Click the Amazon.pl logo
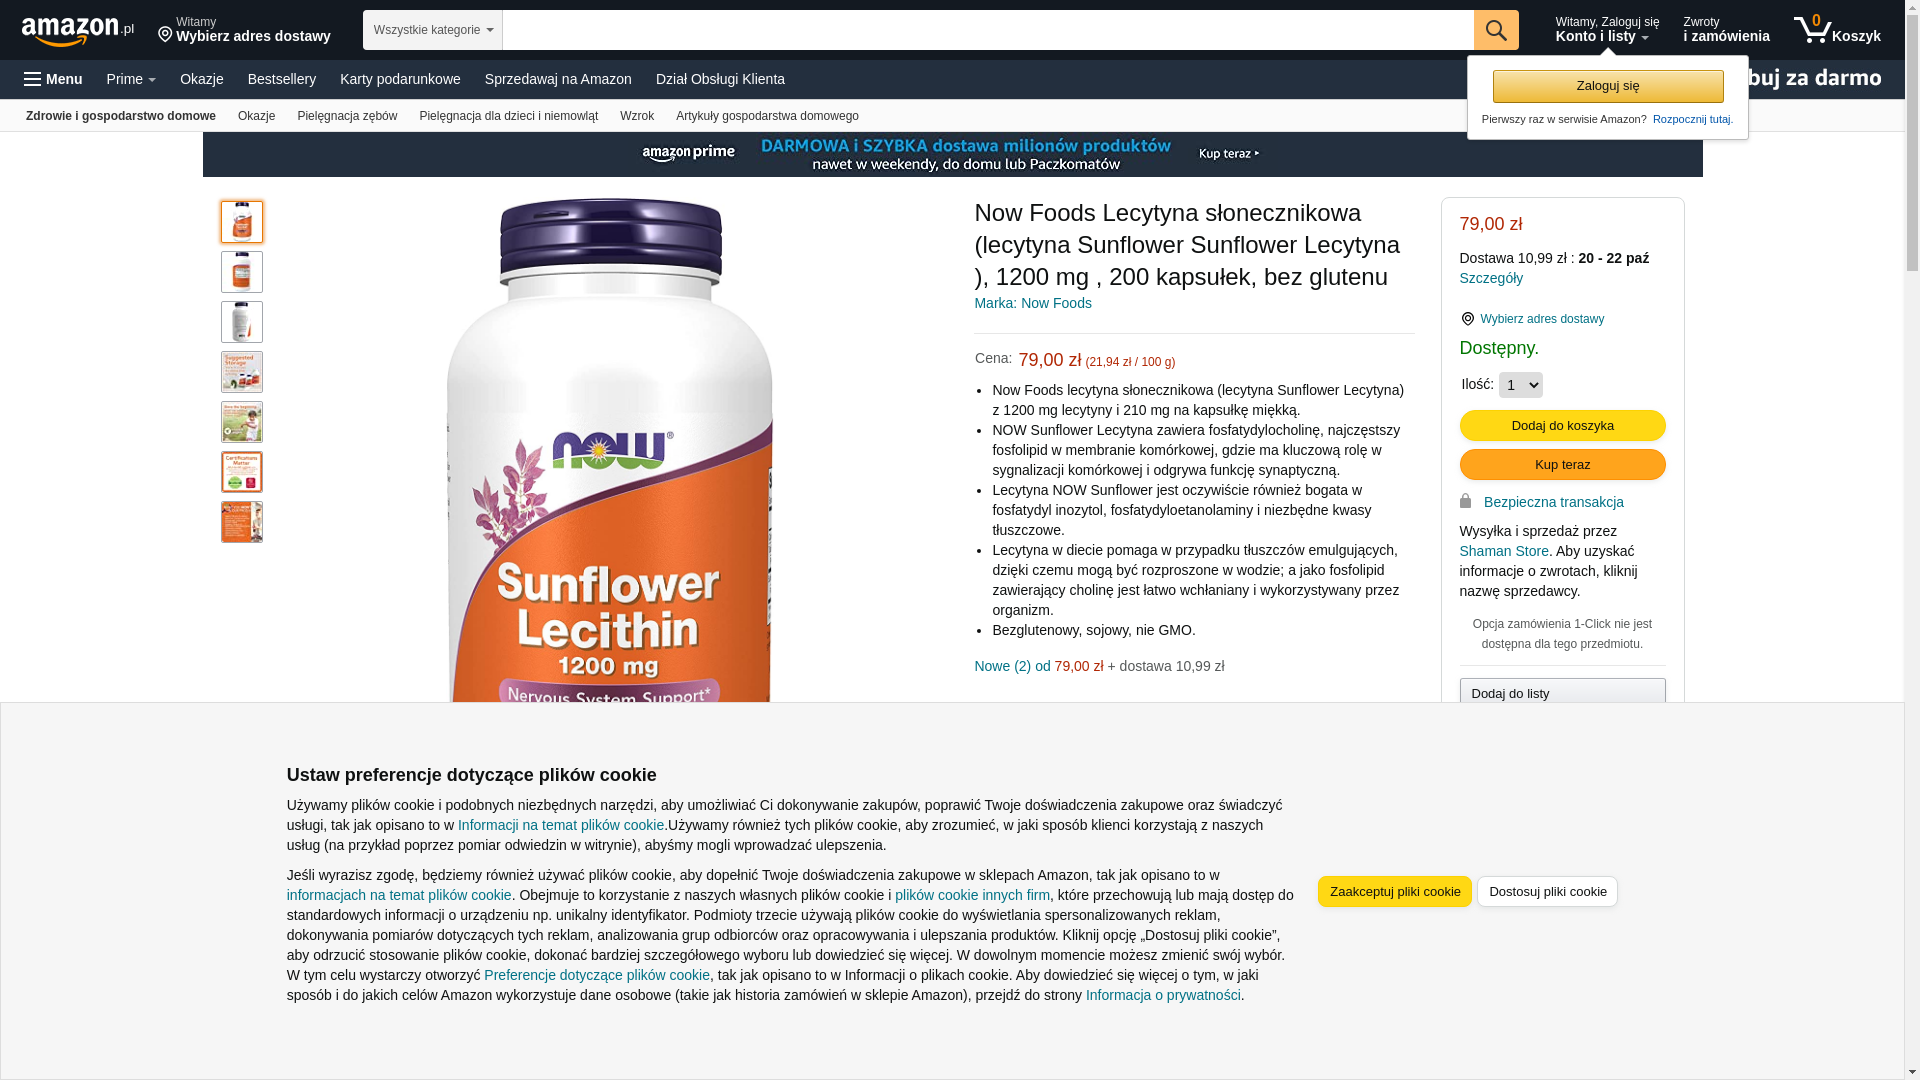Viewport: 1920px width, 1080px height. [77, 31]
